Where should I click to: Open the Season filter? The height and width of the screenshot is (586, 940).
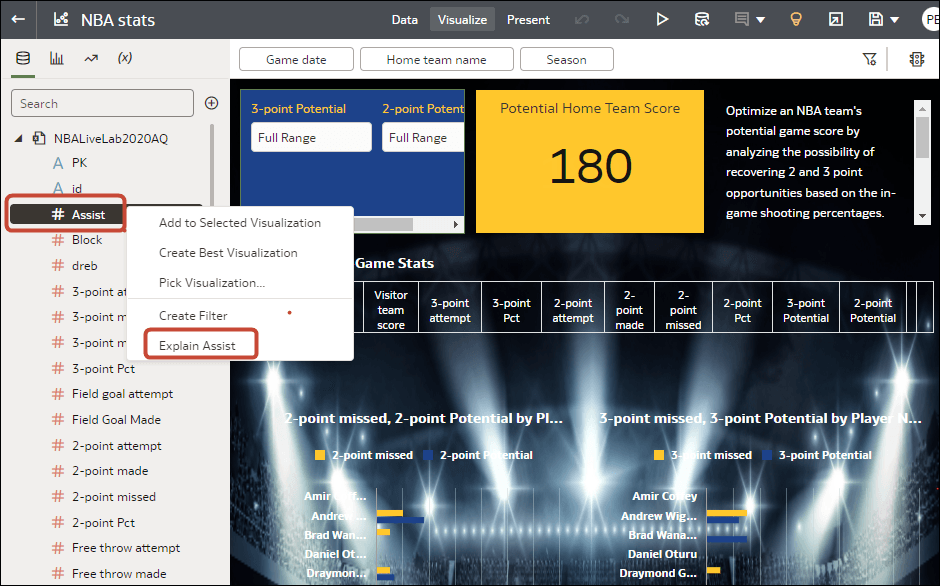[x=567, y=59]
